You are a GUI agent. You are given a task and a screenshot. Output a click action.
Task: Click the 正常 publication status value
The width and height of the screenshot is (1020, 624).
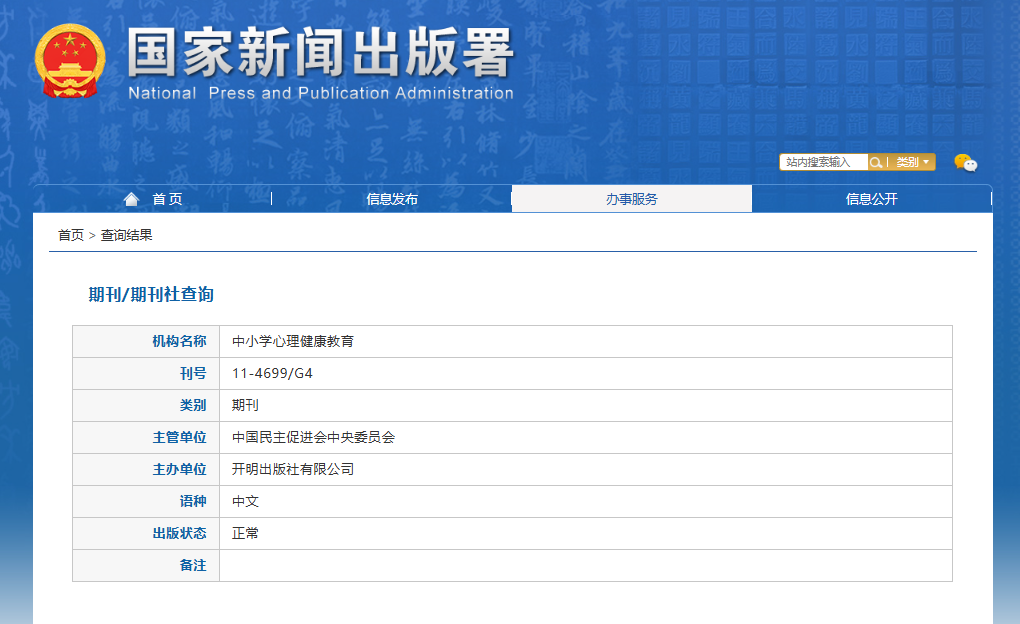[x=245, y=533]
